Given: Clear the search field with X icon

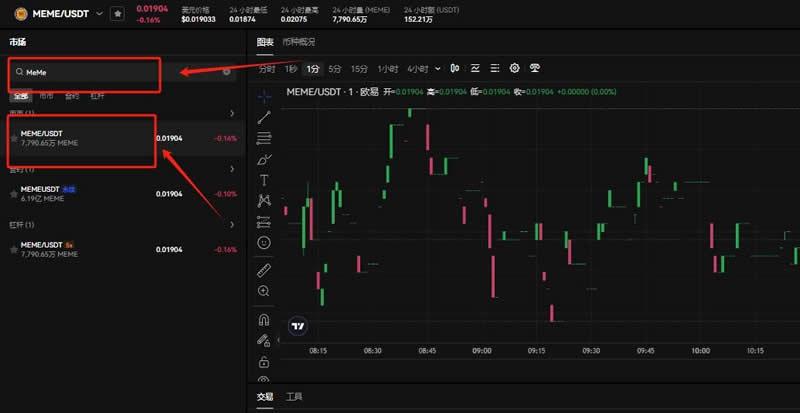Looking at the screenshot, I should pyautogui.click(x=227, y=72).
